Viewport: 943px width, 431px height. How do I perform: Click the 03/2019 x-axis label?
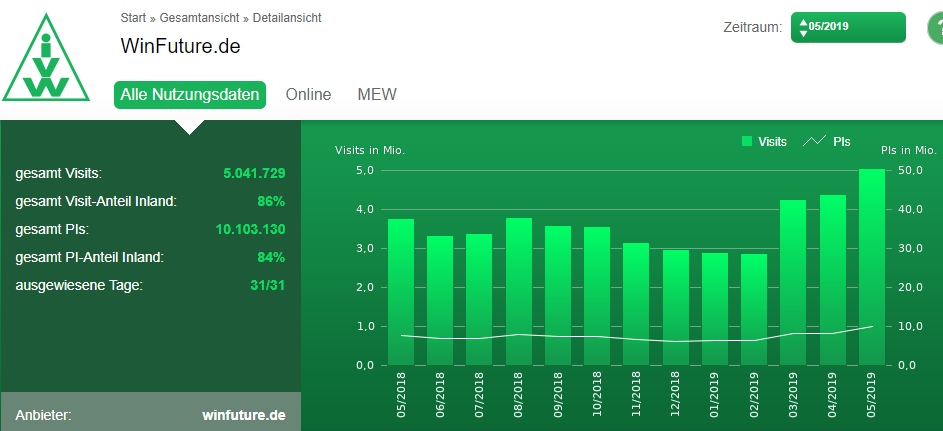[793, 394]
